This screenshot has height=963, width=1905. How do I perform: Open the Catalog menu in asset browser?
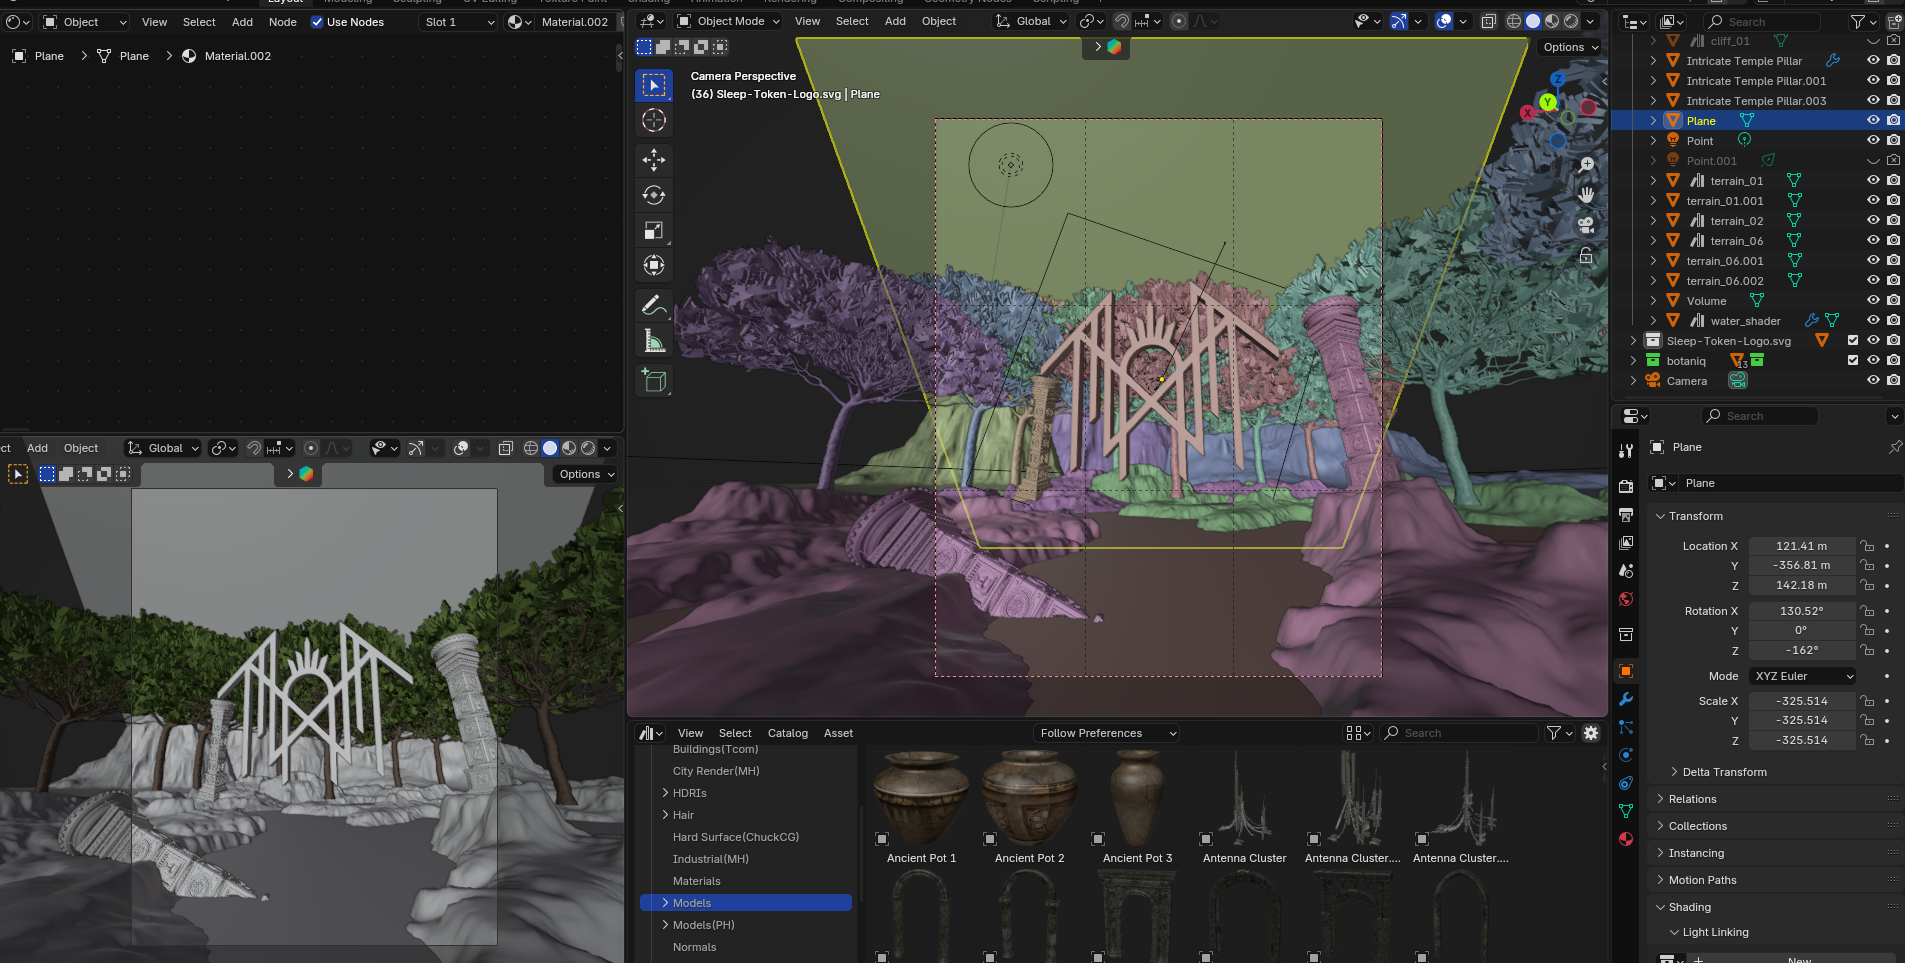point(787,733)
